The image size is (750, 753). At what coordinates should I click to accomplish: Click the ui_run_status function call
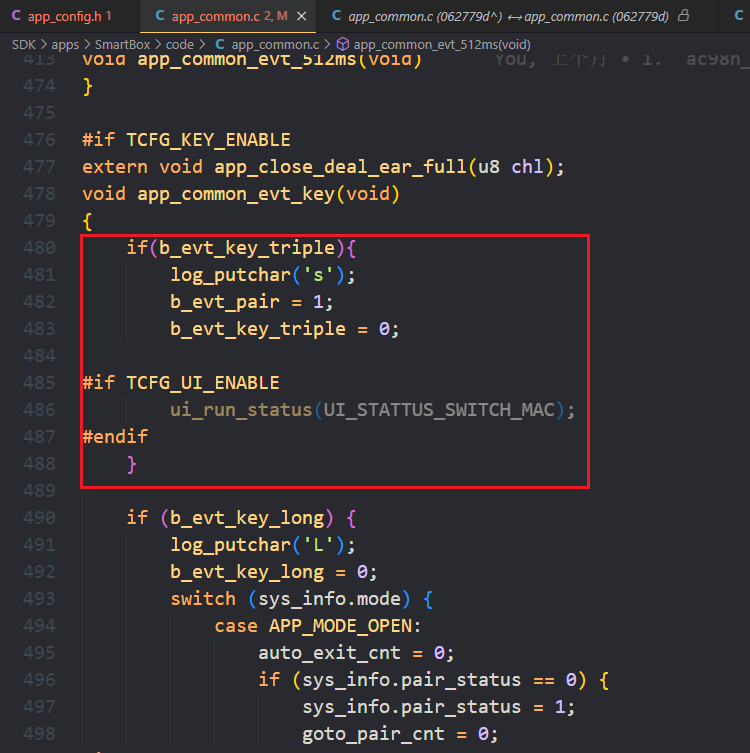point(241,410)
